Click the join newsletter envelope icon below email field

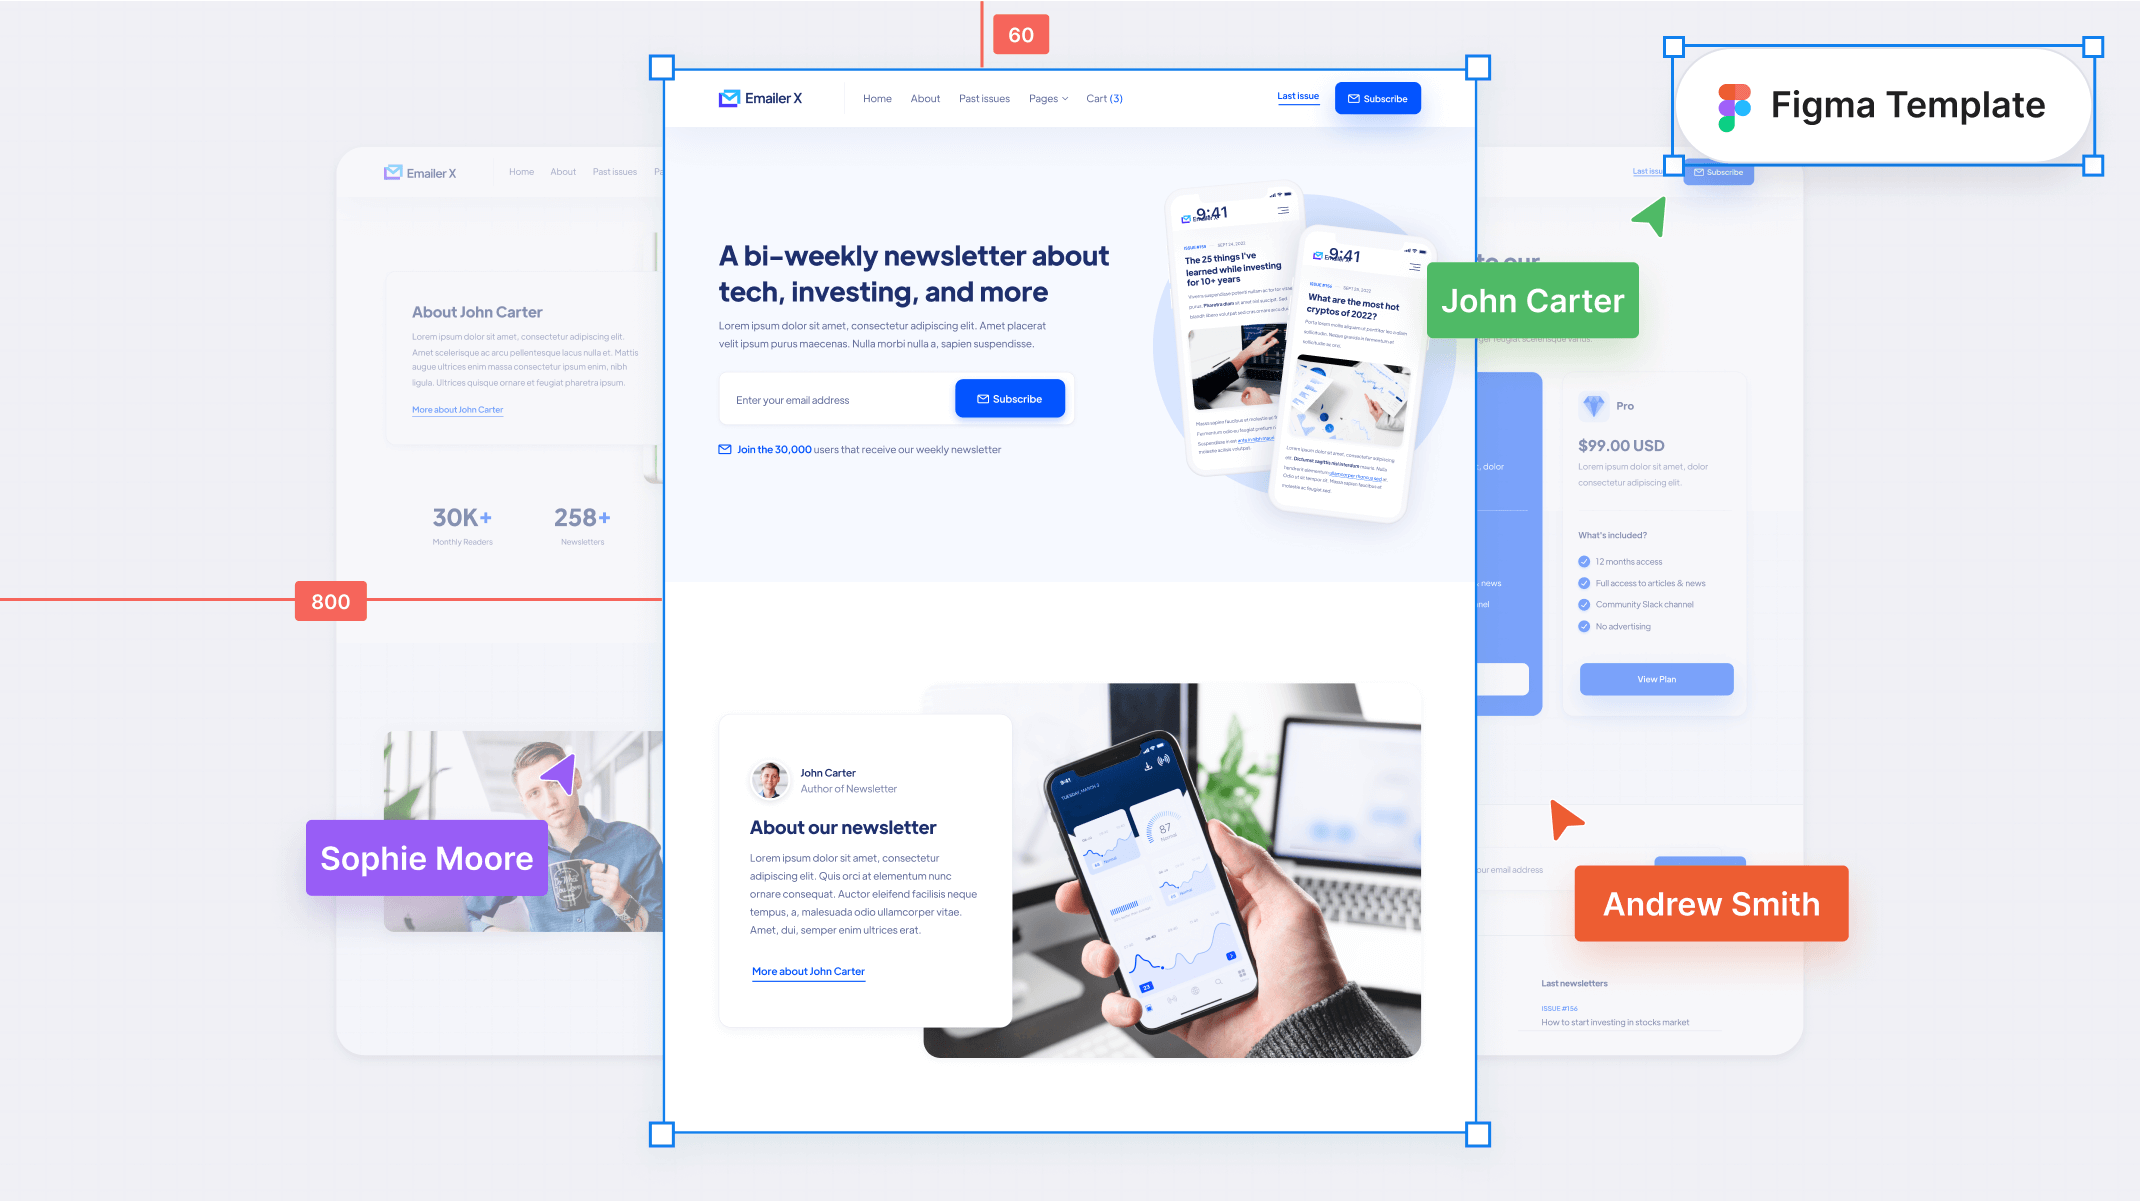(723, 450)
